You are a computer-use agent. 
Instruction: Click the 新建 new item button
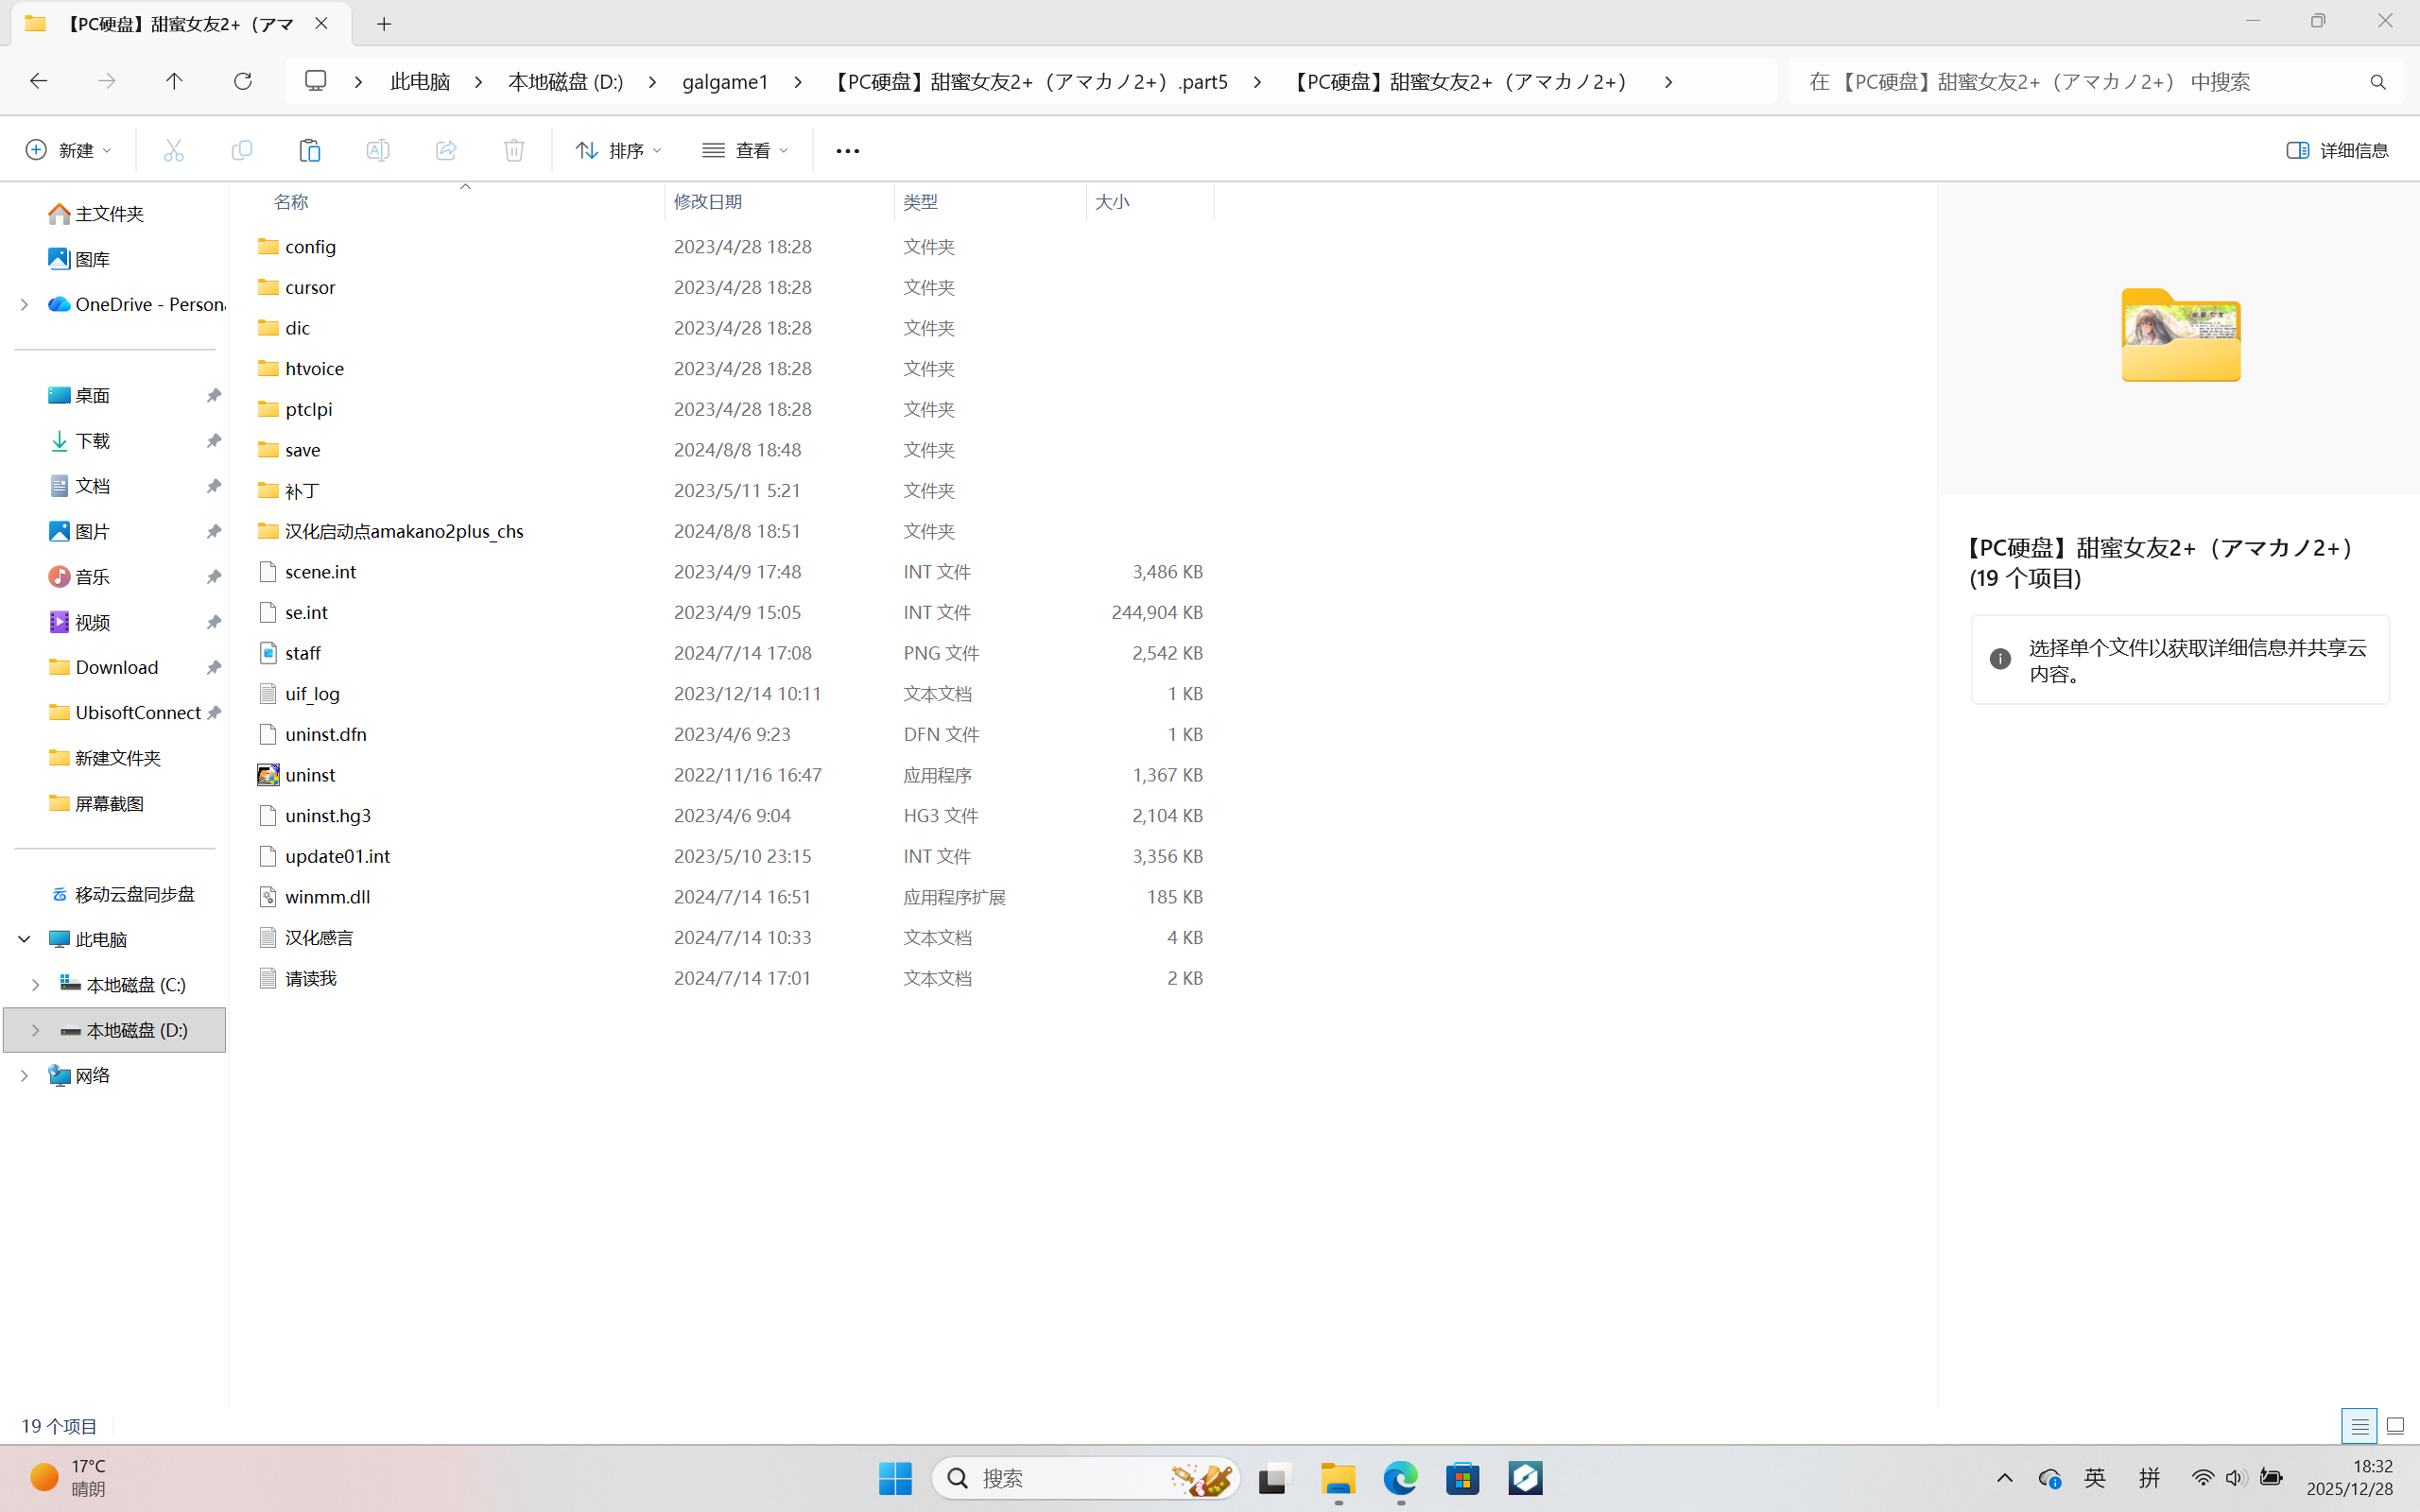click(x=68, y=150)
